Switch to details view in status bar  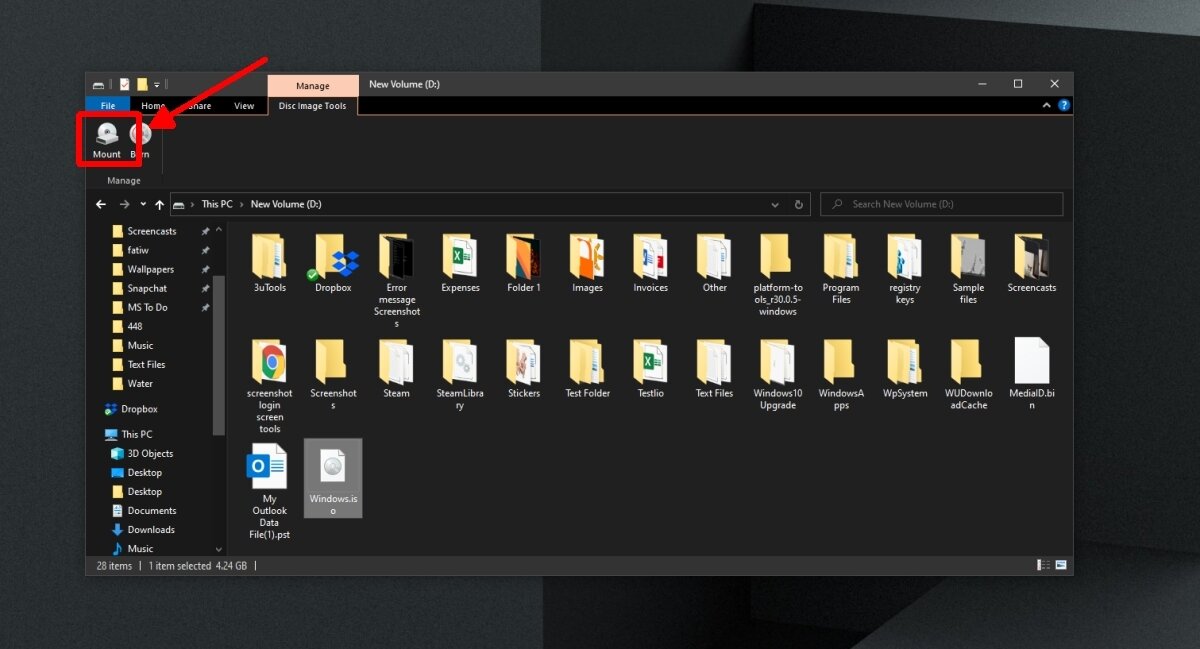(1045, 566)
